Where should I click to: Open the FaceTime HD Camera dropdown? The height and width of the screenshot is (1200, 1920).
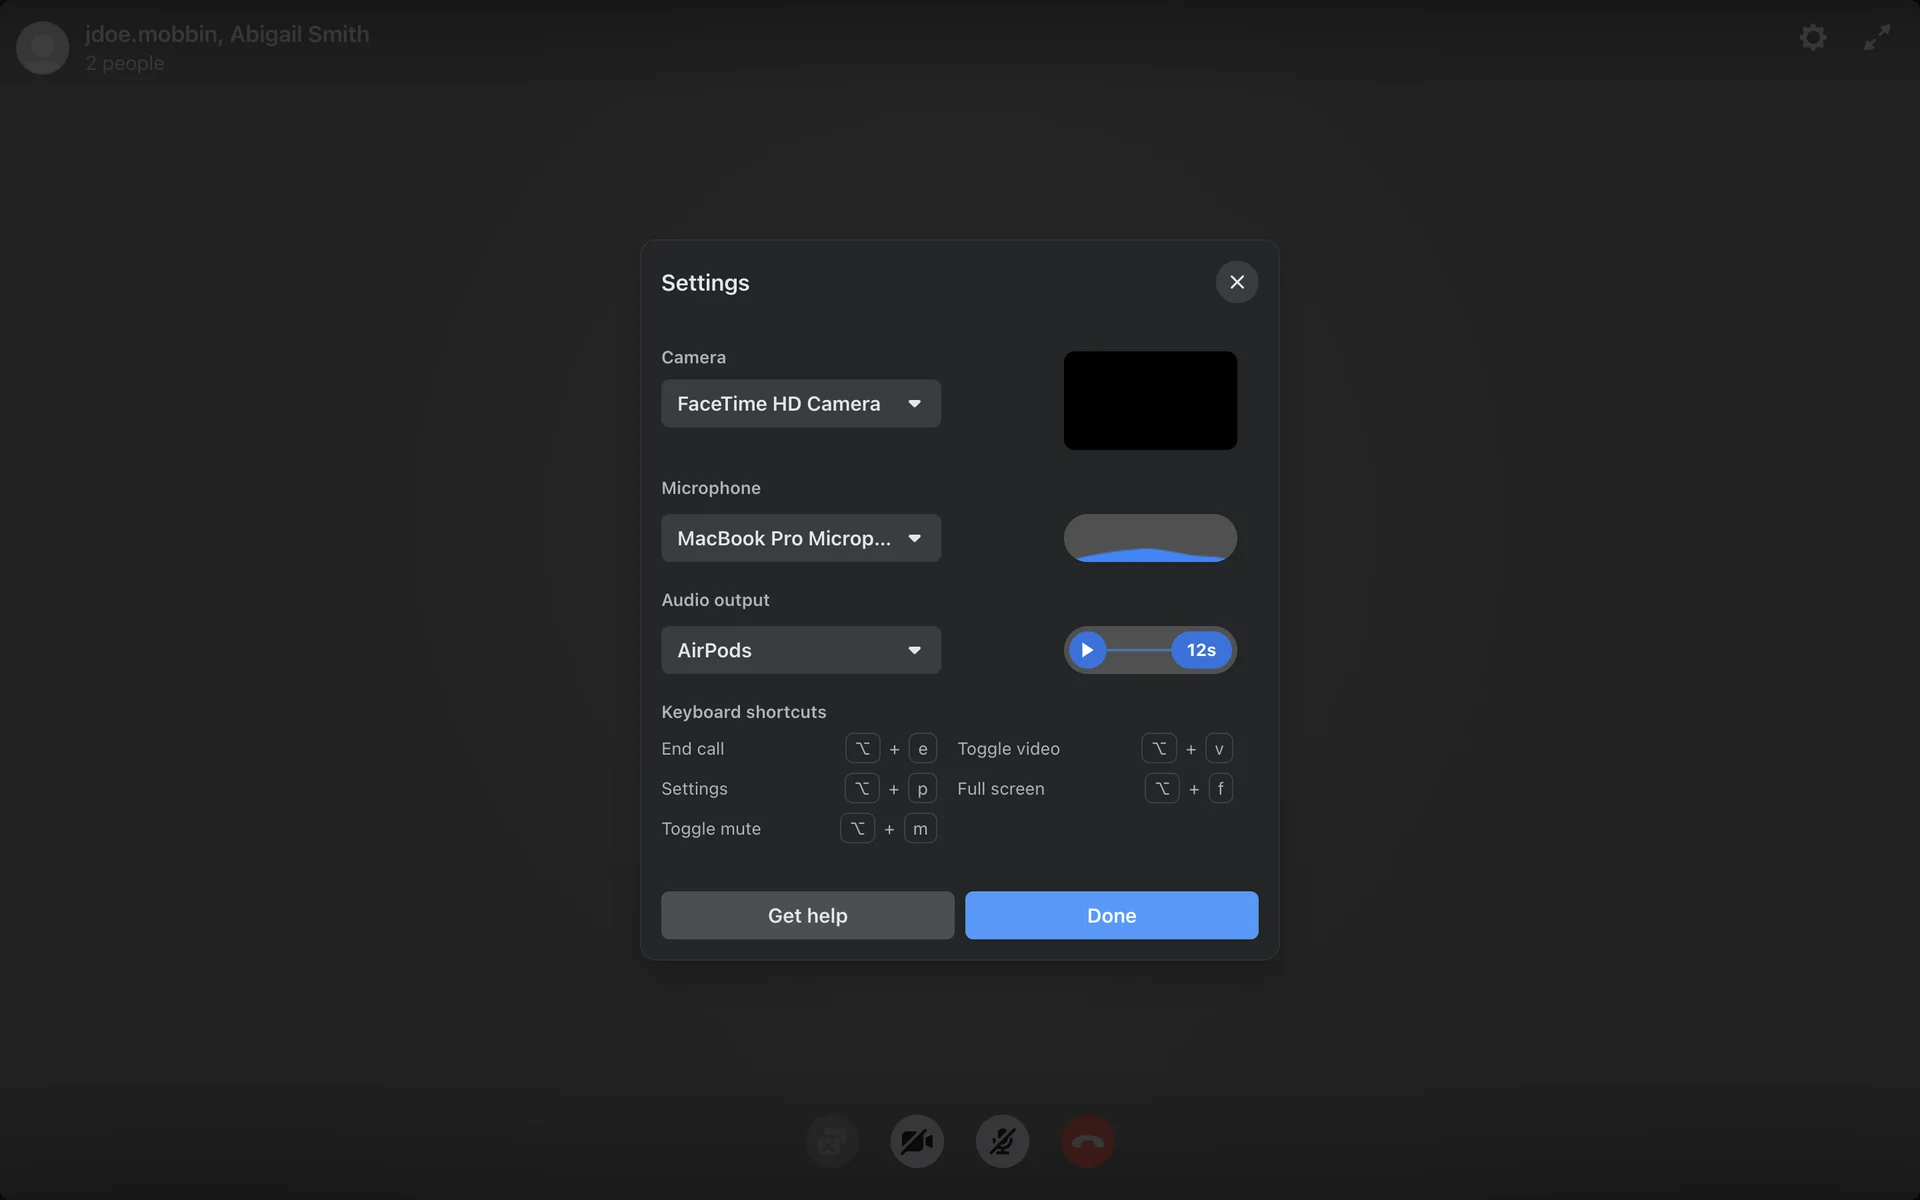pos(800,403)
